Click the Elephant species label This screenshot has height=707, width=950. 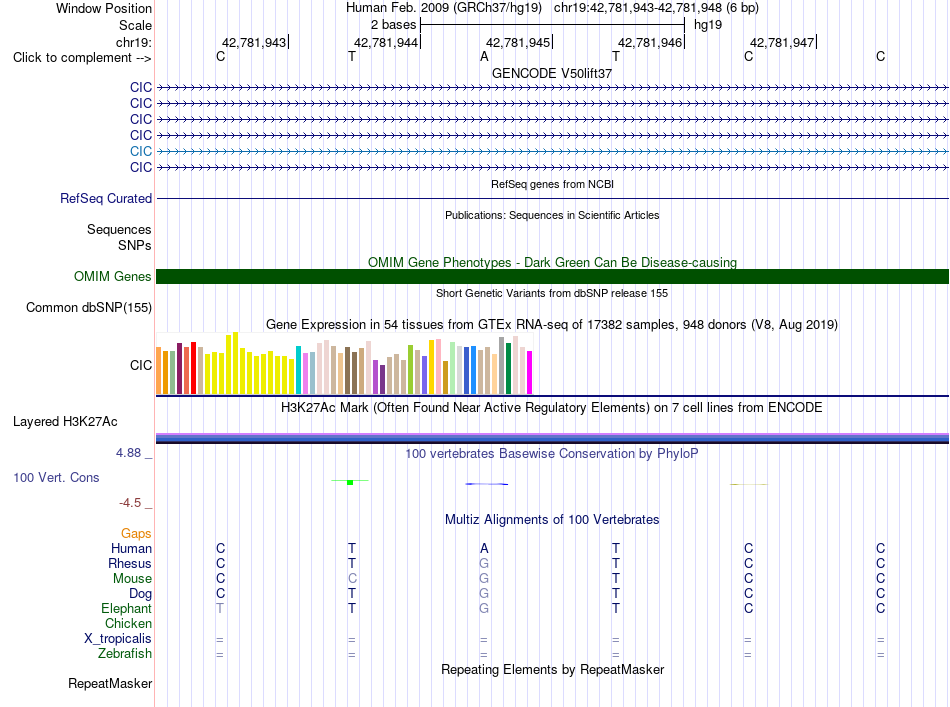click(126, 608)
